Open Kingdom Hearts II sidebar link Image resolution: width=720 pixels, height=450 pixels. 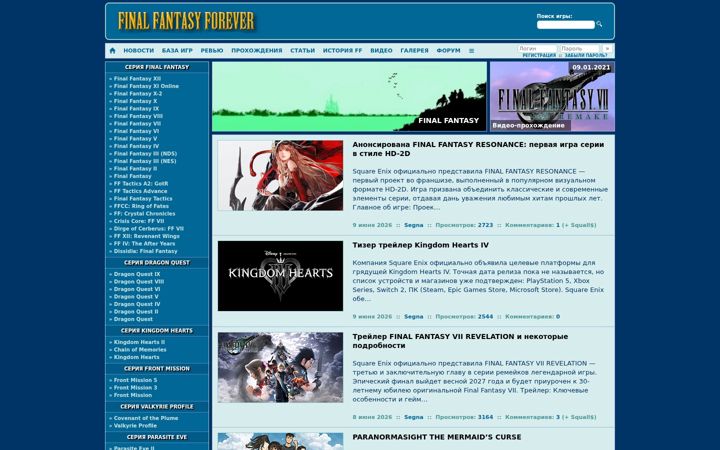[x=139, y=342]
